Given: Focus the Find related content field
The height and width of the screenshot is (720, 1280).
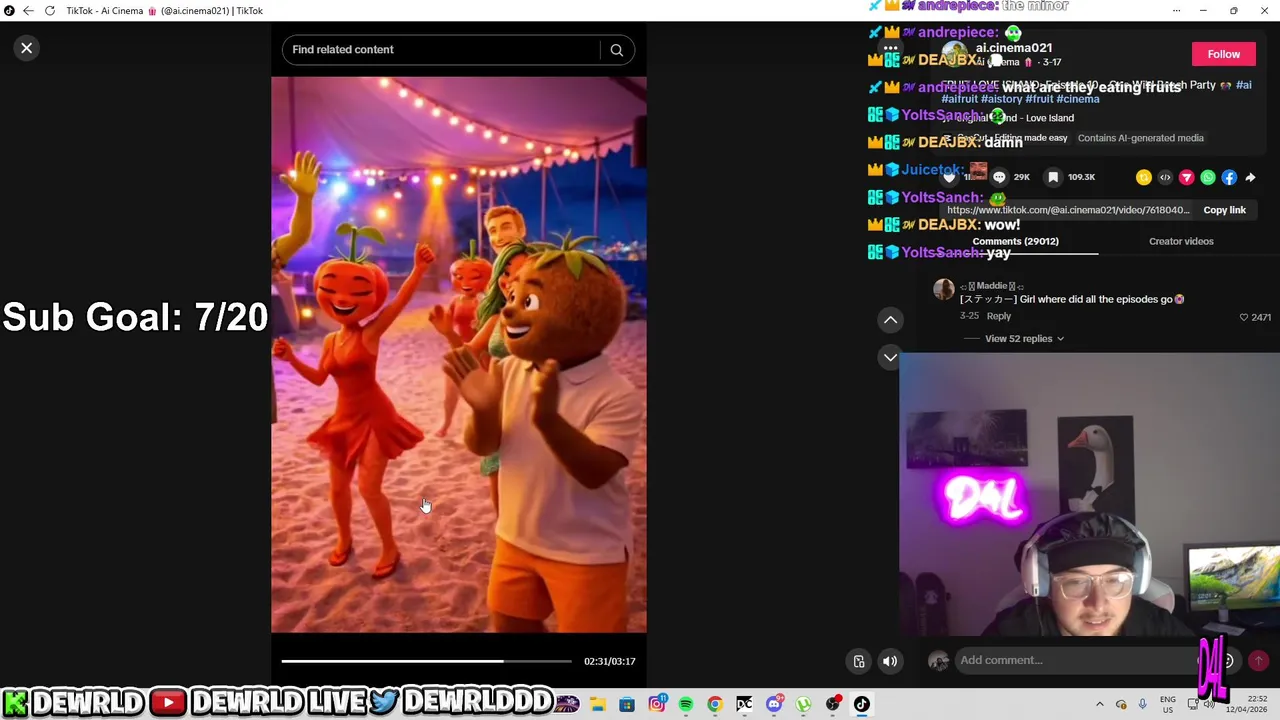Looking at the screenshot, I should coord(442,50).
